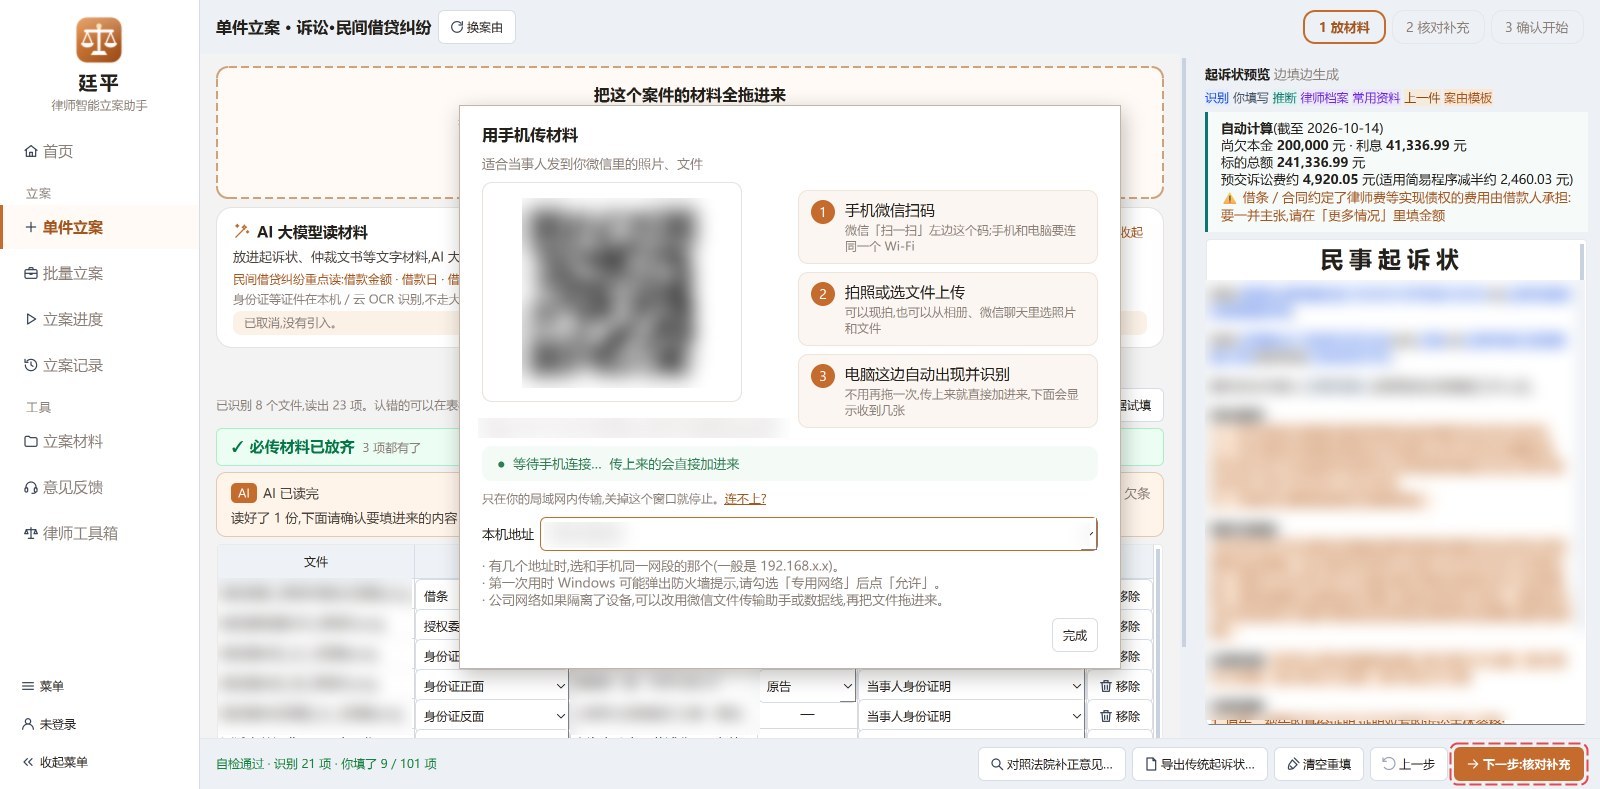Open the 本机地址 combo box

pyautogui.click(x=818, y=534)
